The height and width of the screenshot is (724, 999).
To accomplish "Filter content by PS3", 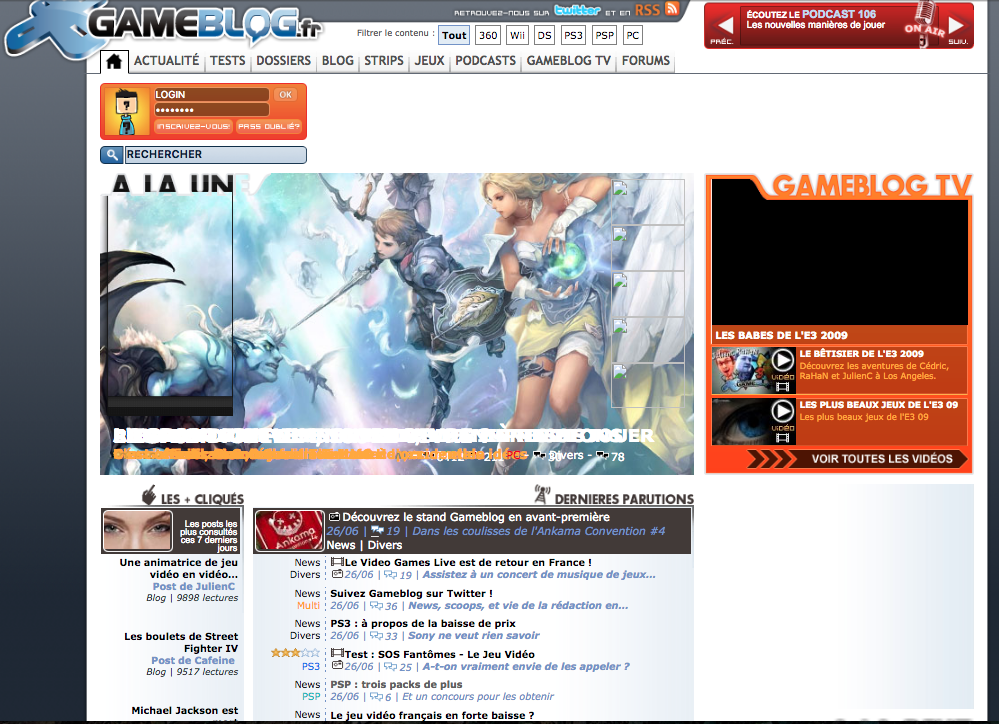I will [573, 36].
